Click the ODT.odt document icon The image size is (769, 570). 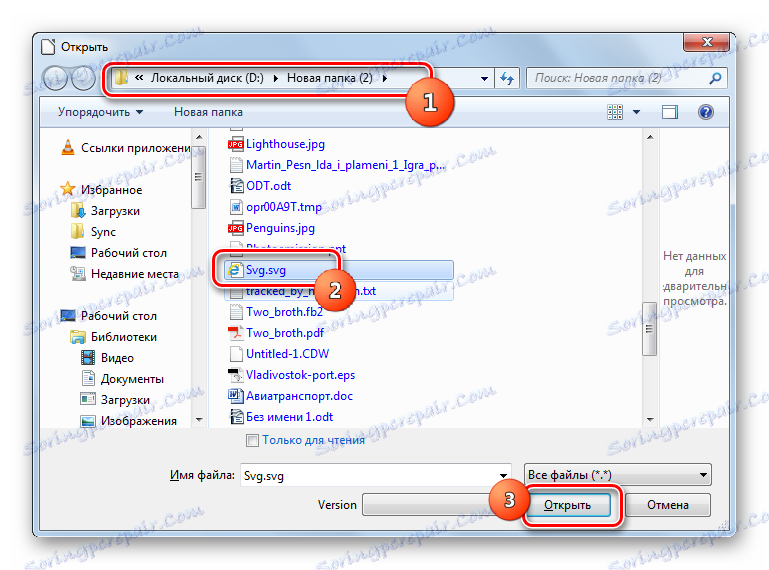click(236, 186)
